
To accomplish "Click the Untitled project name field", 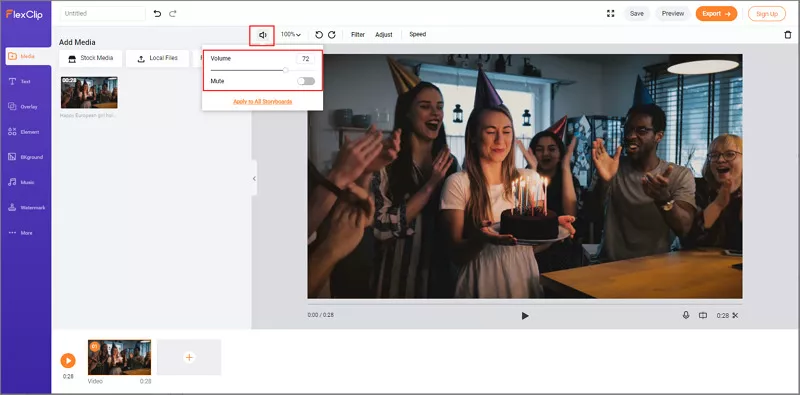I will (103, 14).
